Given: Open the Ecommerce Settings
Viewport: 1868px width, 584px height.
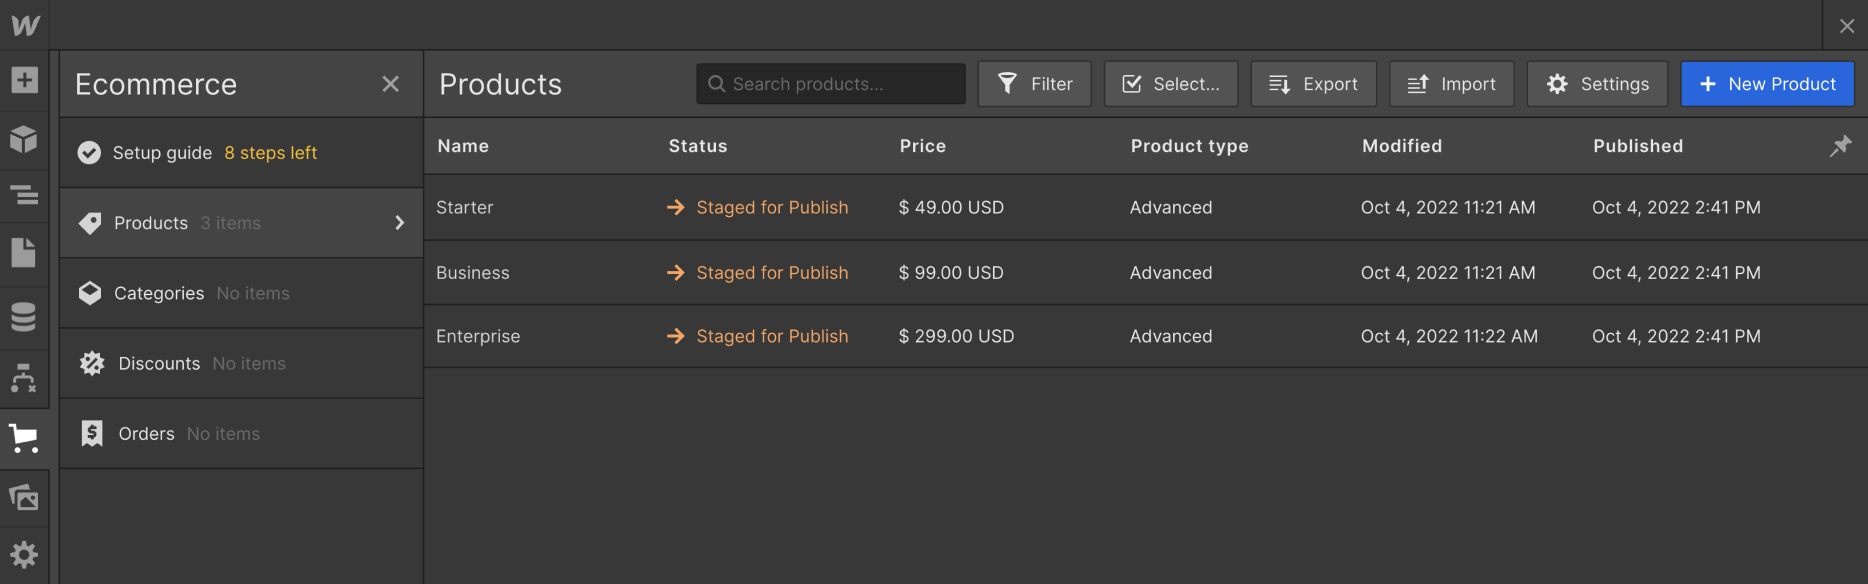Looking at the screenshot, I should [x=1597, y=83].
